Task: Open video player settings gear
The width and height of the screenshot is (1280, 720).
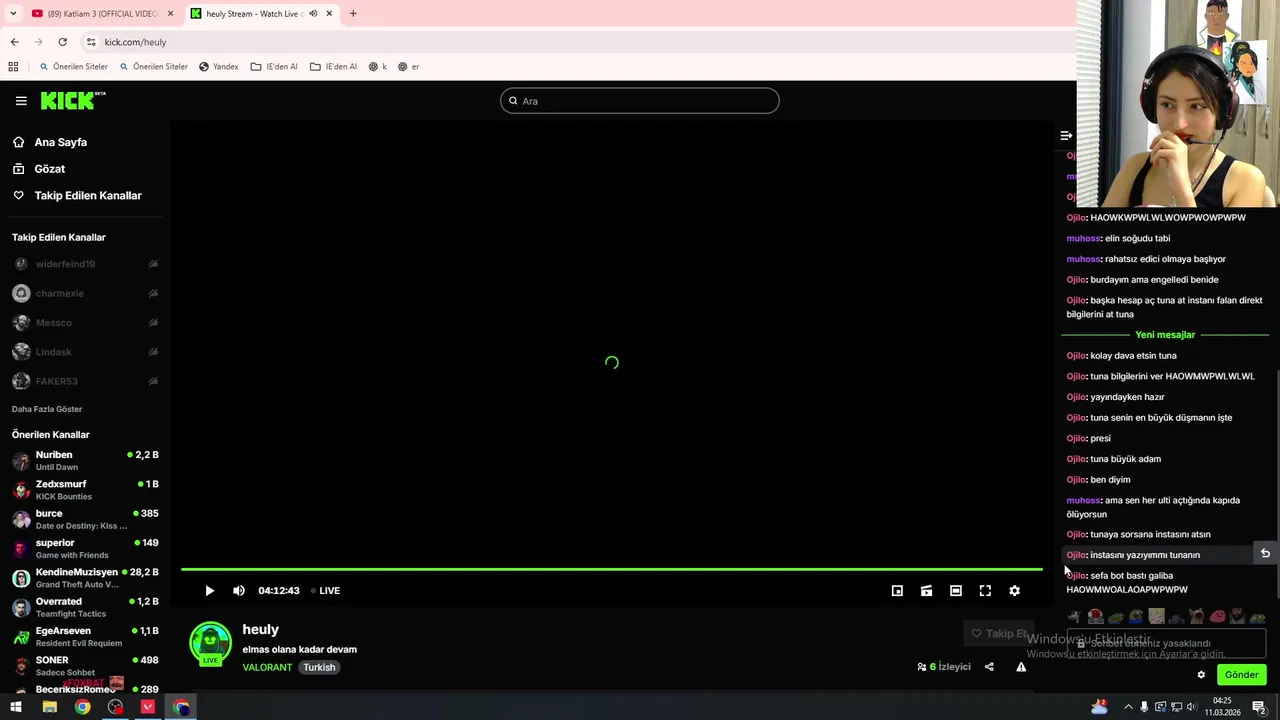Action: (1014, 590)
